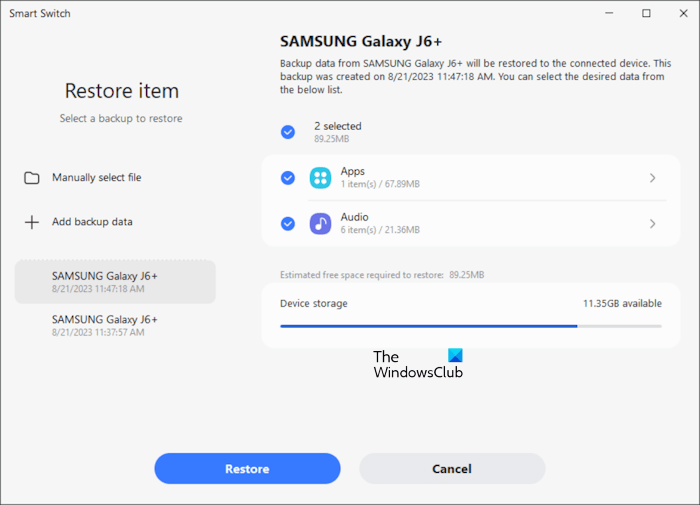Uncheck the Apps checkbox
Image resolution: width=700 pixels, height=505 pixels.
coord(288,178)
